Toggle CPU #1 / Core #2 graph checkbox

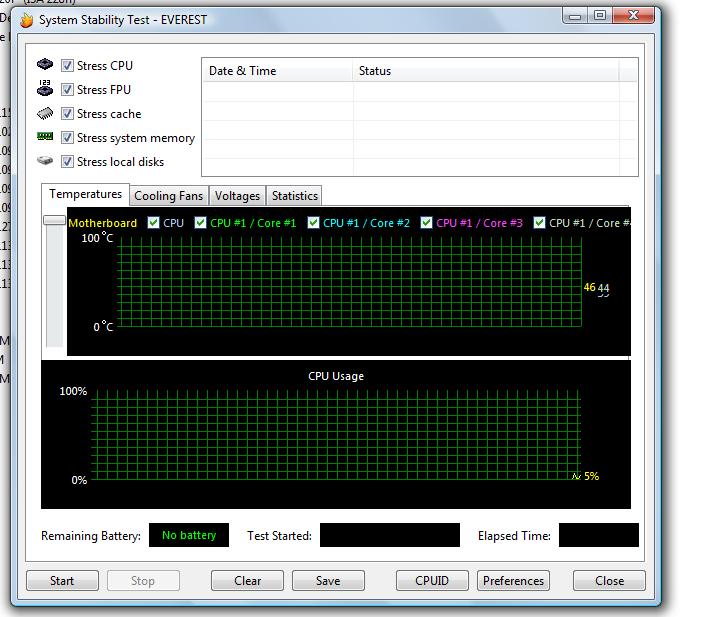(x=313, y=223)
